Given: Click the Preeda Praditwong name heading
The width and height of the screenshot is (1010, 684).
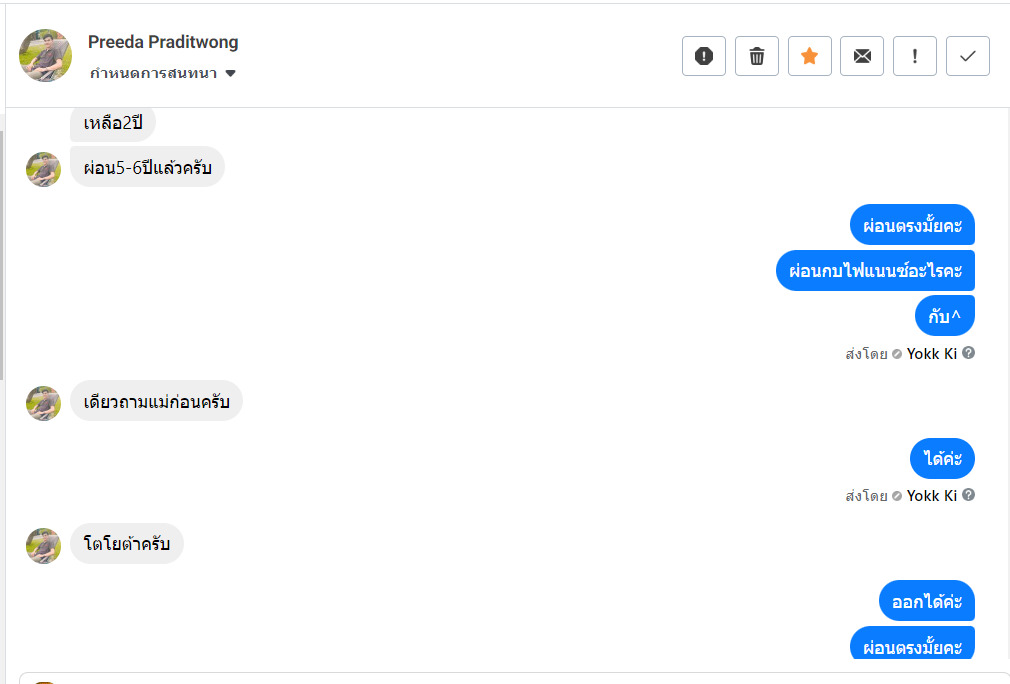Looking at the screenshot, I should (x=163, y=42).
